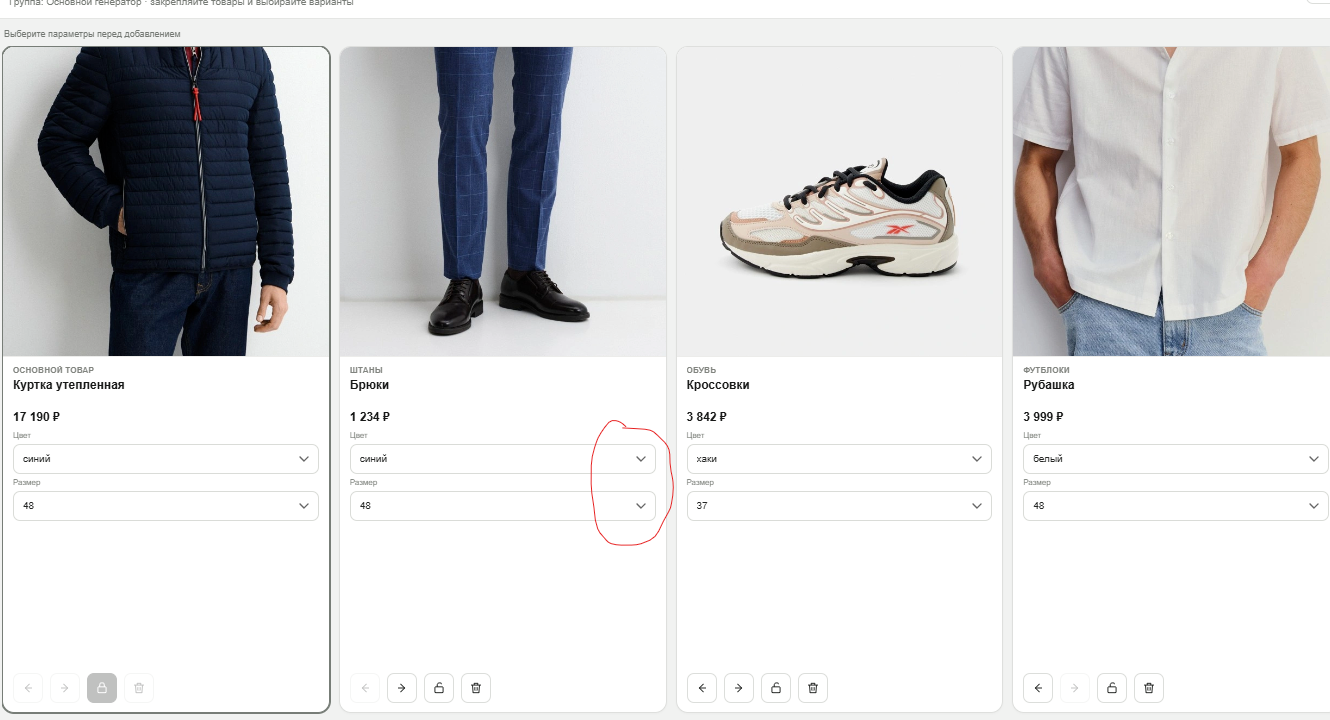Toggle the lock on the Кроссовки card

pos(776,688)
